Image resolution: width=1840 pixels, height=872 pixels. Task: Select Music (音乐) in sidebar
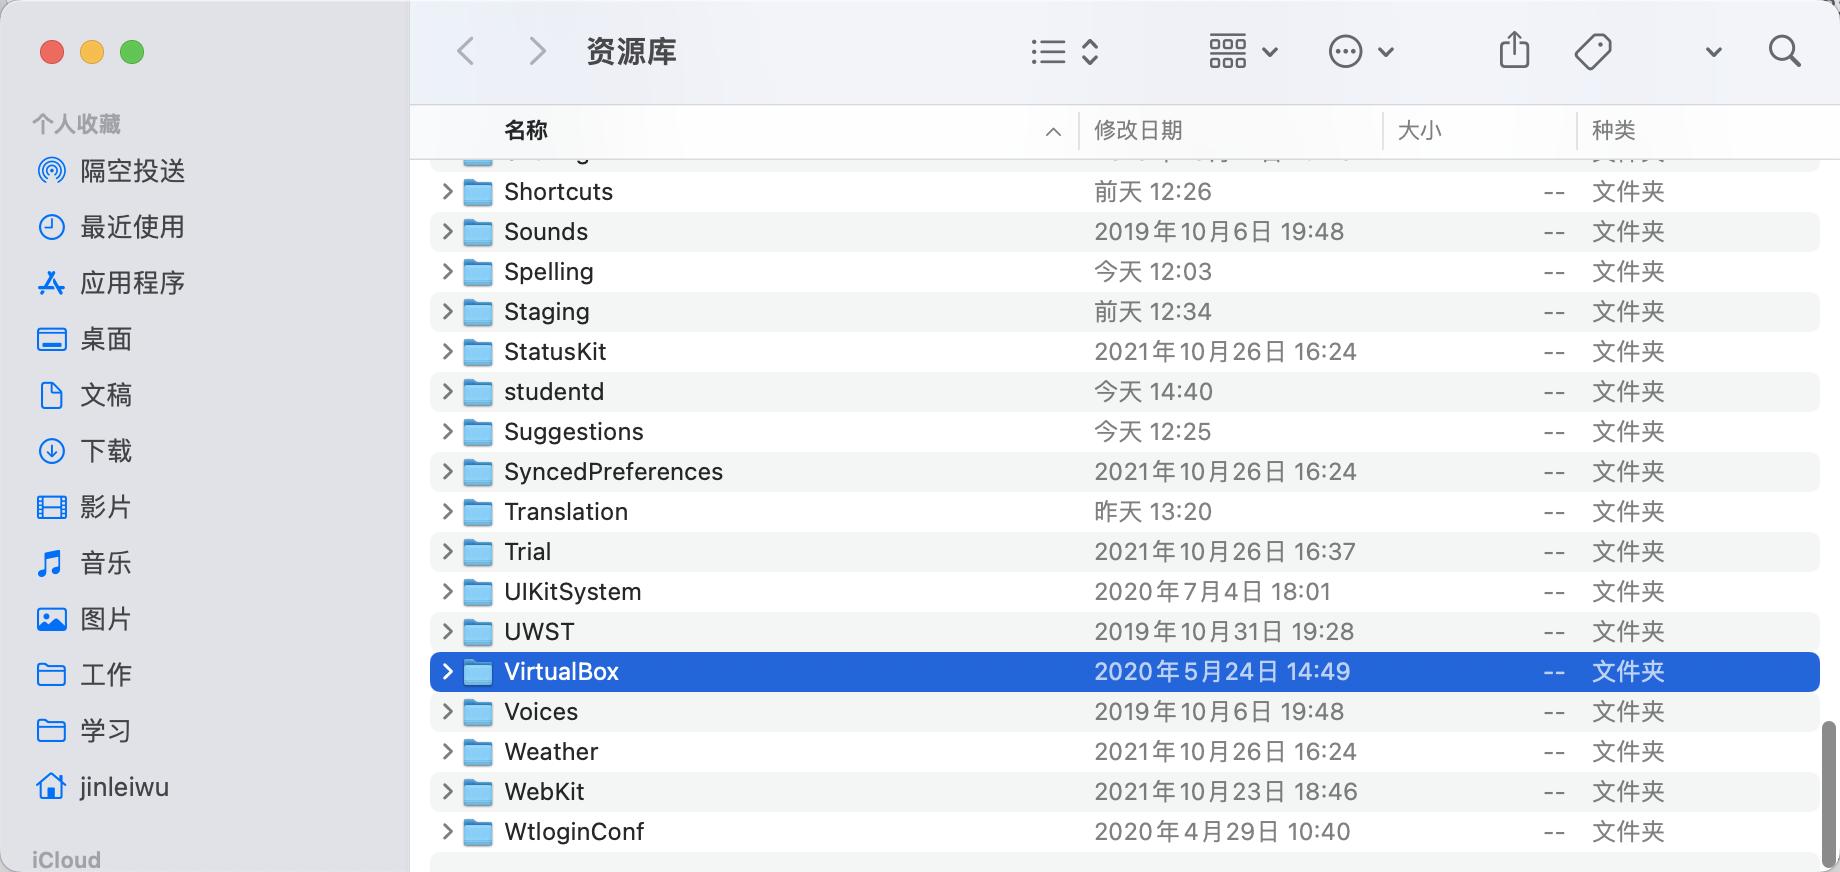85,563
